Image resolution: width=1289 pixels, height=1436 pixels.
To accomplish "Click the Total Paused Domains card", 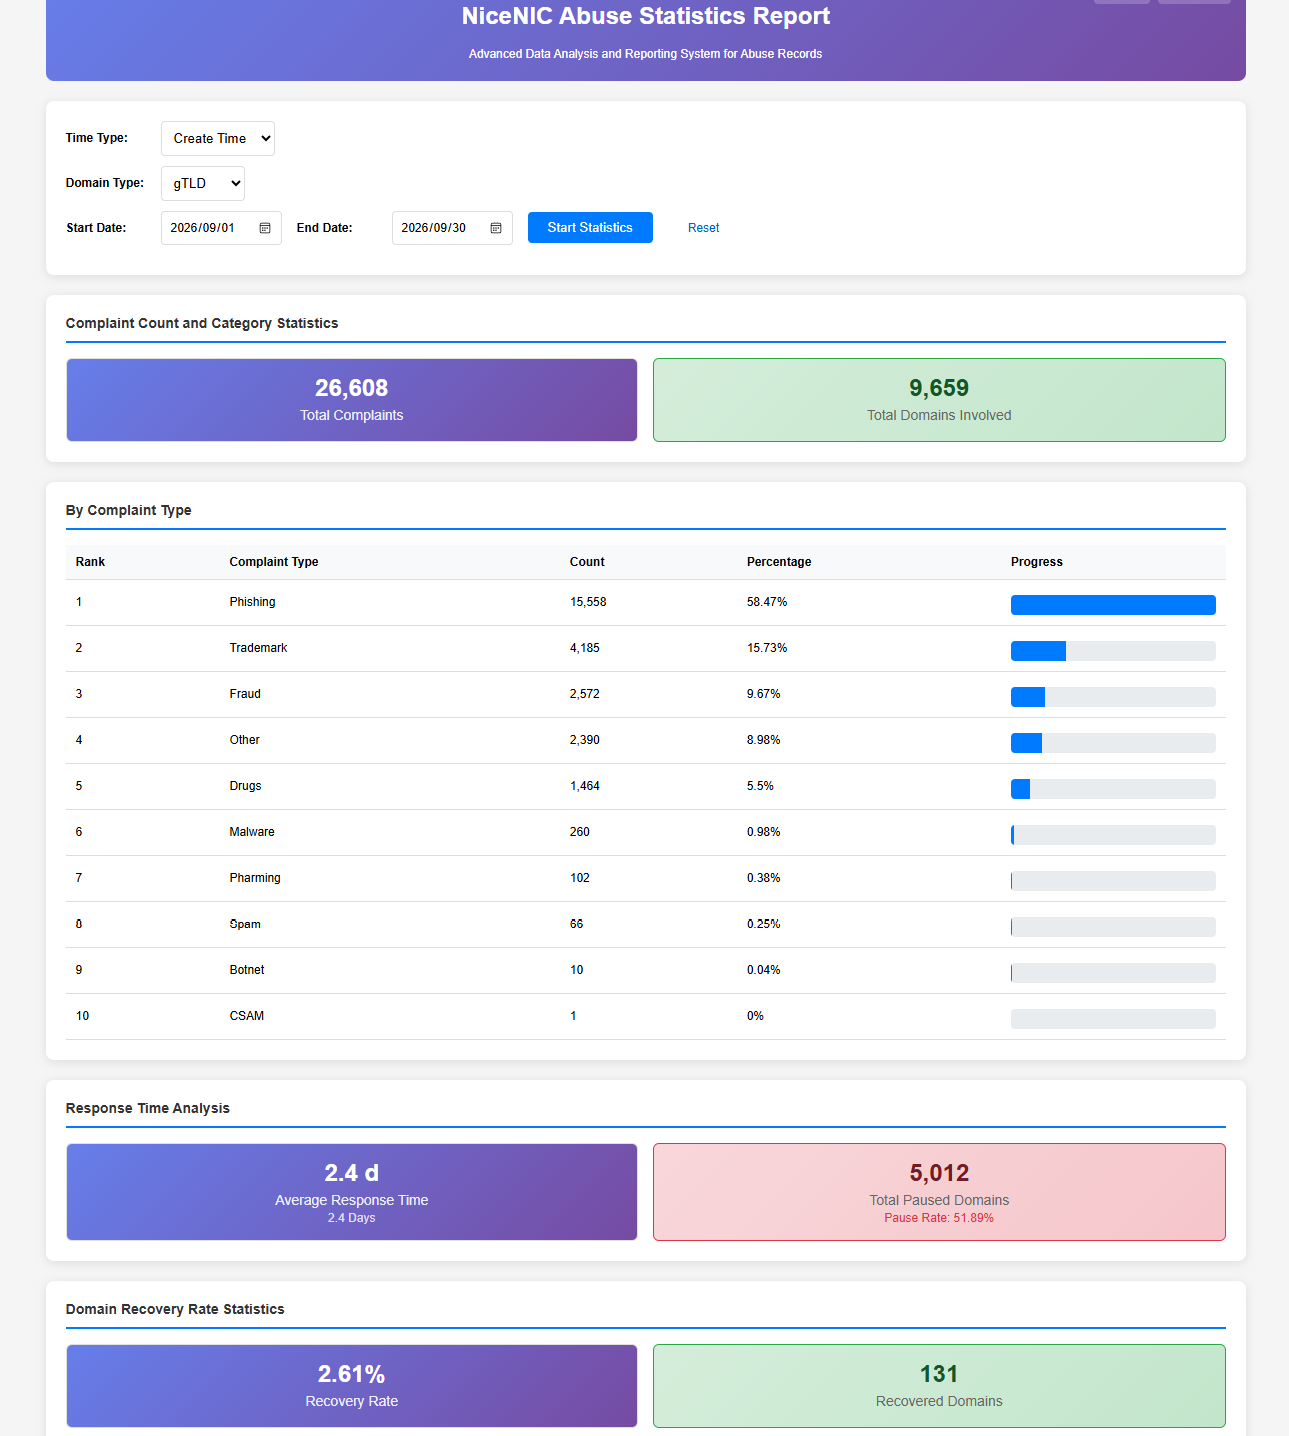I will (x=939, y=1192).
